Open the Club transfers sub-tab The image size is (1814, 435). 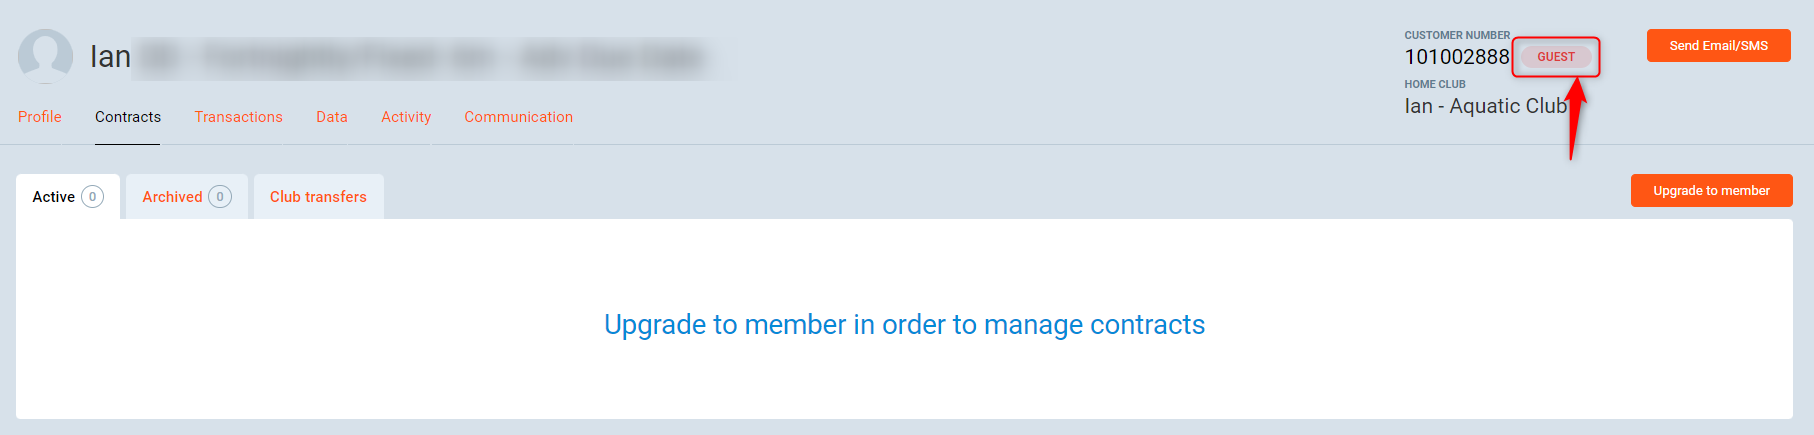coord(318,197)
